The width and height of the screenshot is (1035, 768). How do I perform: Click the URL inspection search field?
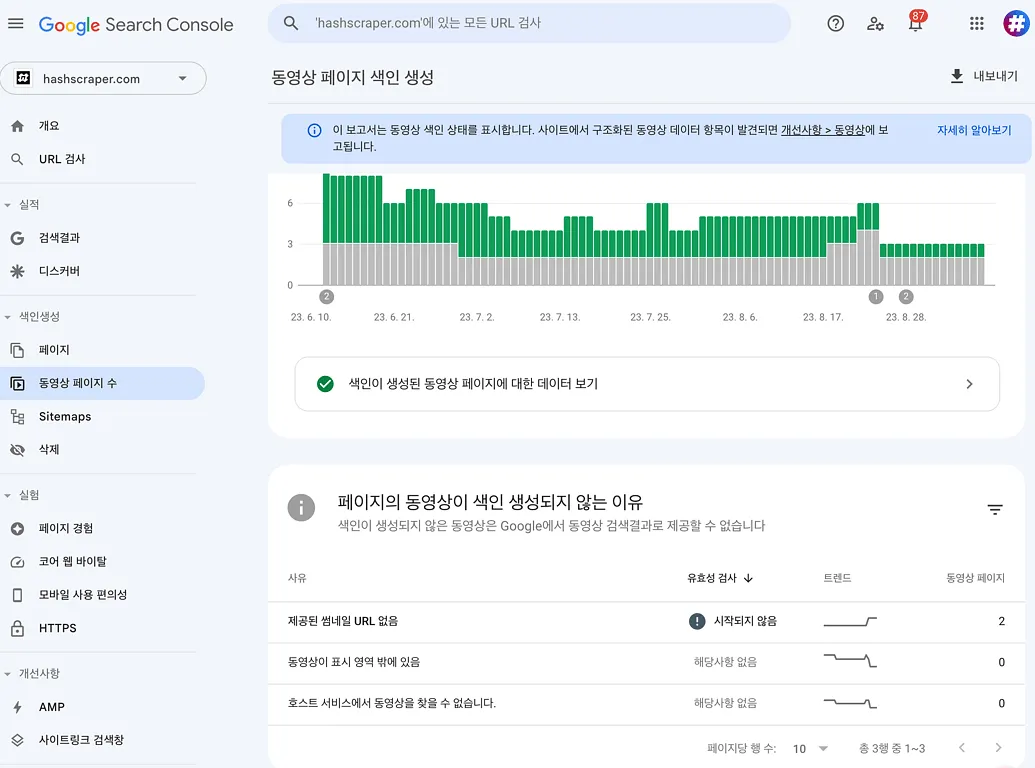point(528,23)
